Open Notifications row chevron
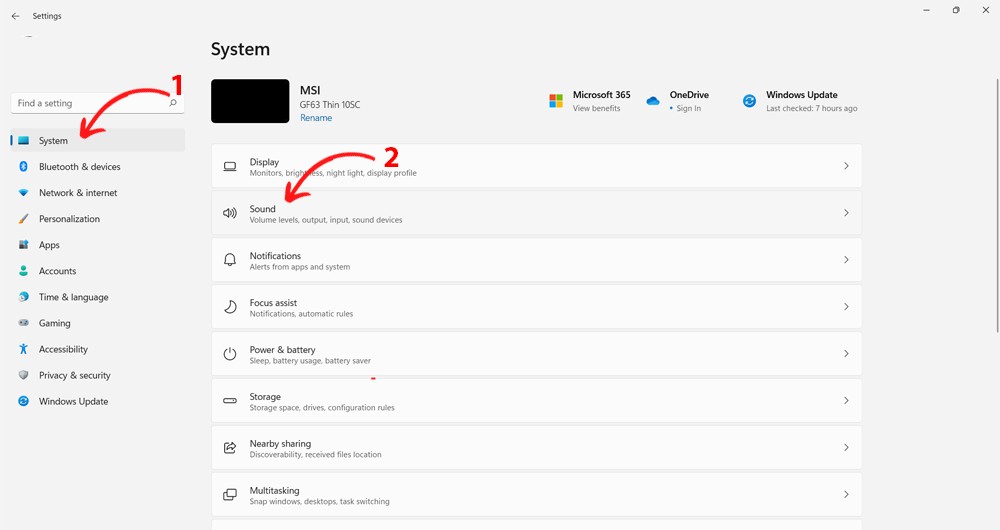 pos(846,260)
